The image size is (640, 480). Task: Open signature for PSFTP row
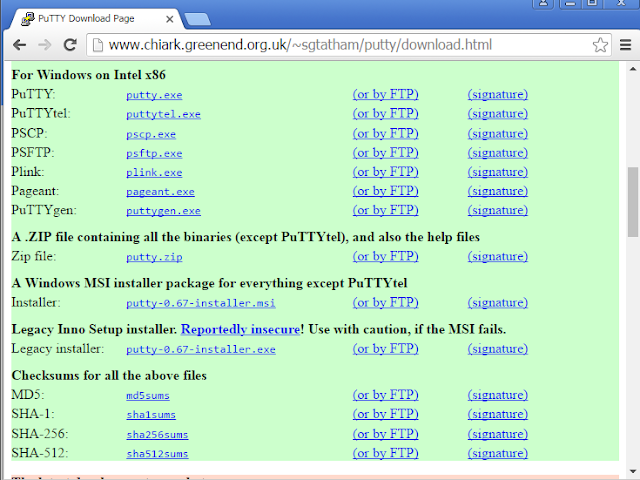click(x=498, y=153)
